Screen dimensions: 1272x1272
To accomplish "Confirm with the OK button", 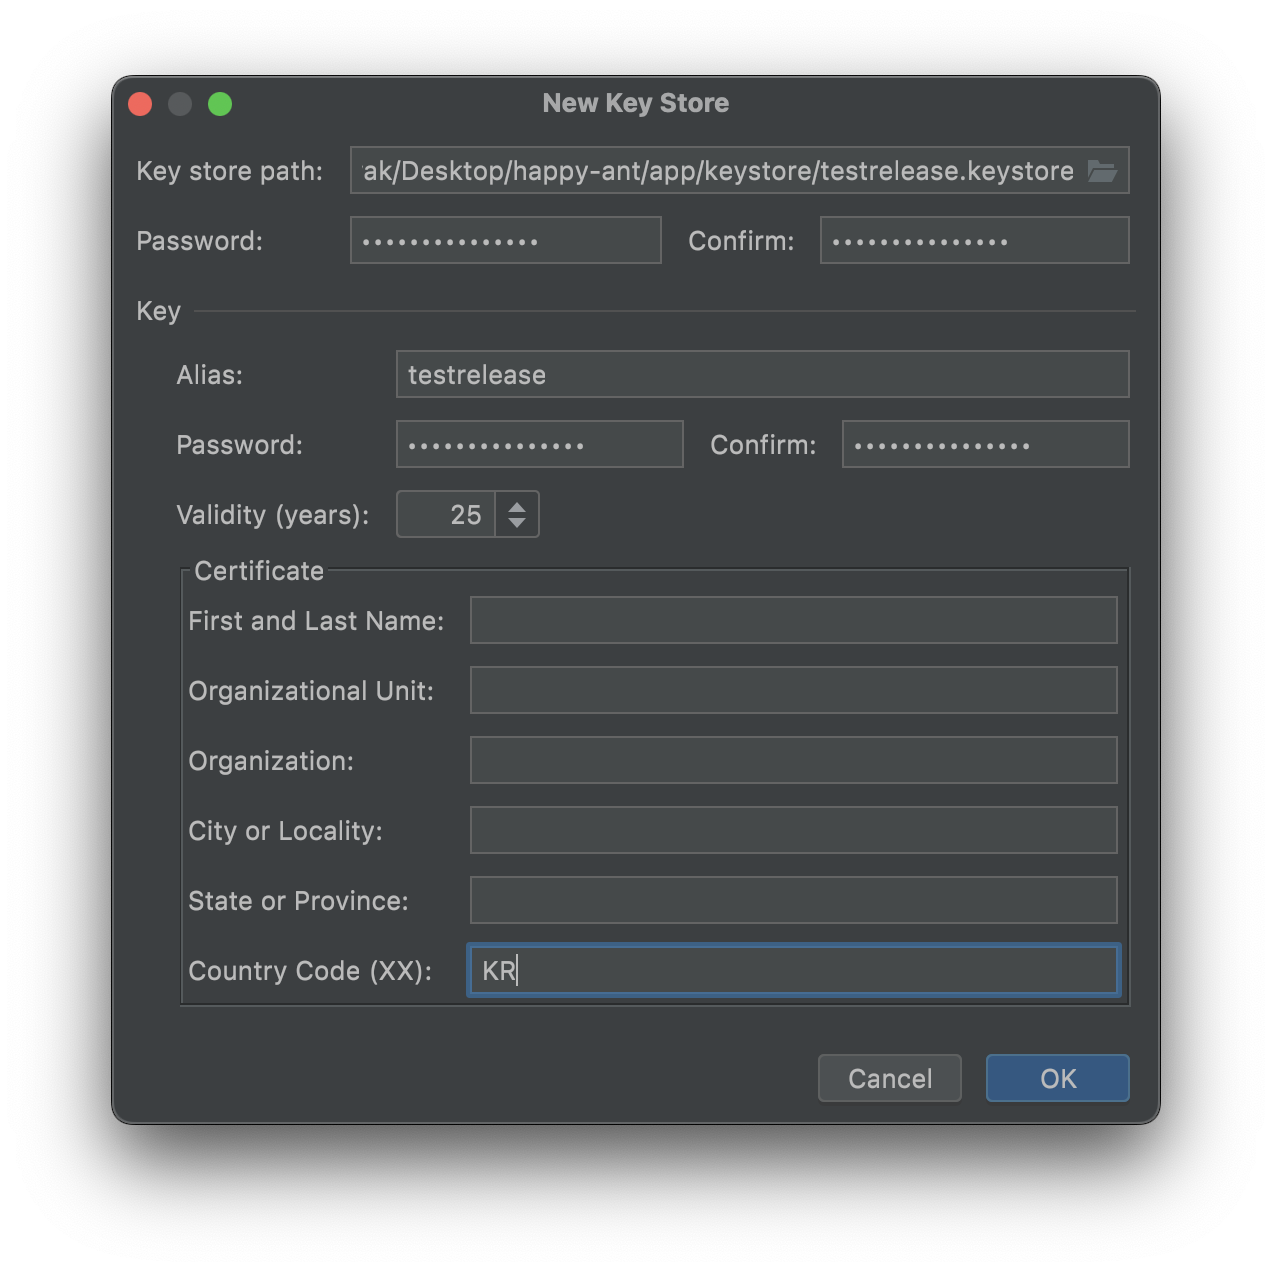I will click(1058, 1079).
